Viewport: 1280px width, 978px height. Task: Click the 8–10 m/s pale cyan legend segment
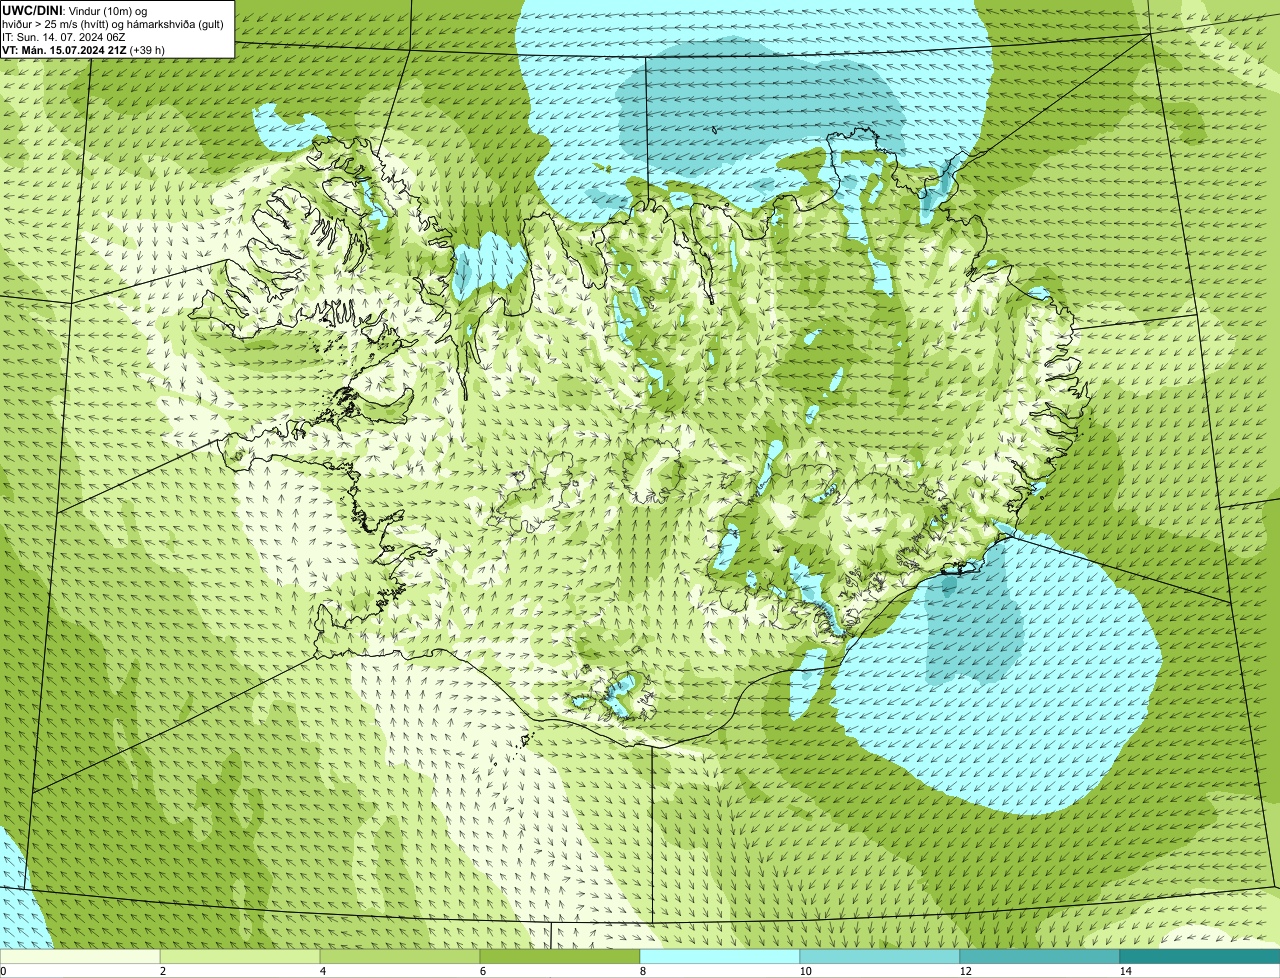click(720, 956)
